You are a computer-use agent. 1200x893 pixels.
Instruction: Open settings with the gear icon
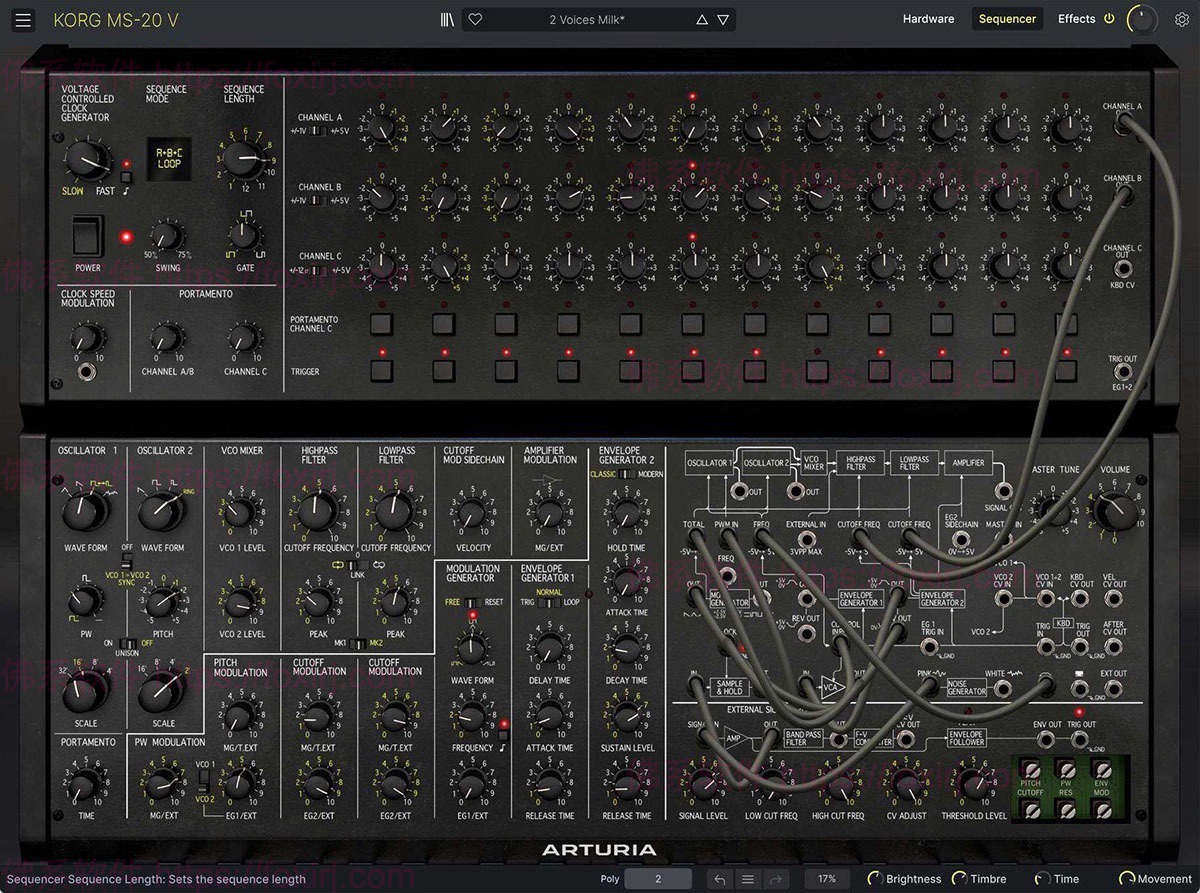coord(1181,20)
